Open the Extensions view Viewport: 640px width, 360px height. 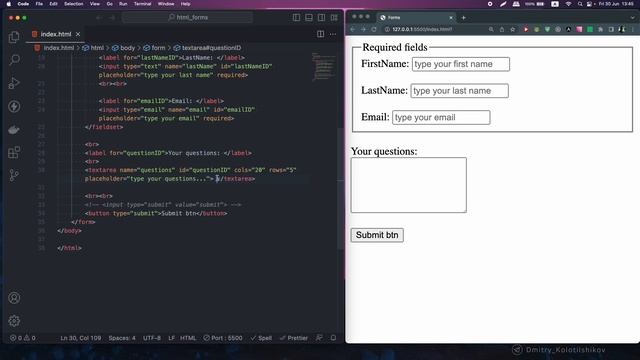tap(14, 153)
